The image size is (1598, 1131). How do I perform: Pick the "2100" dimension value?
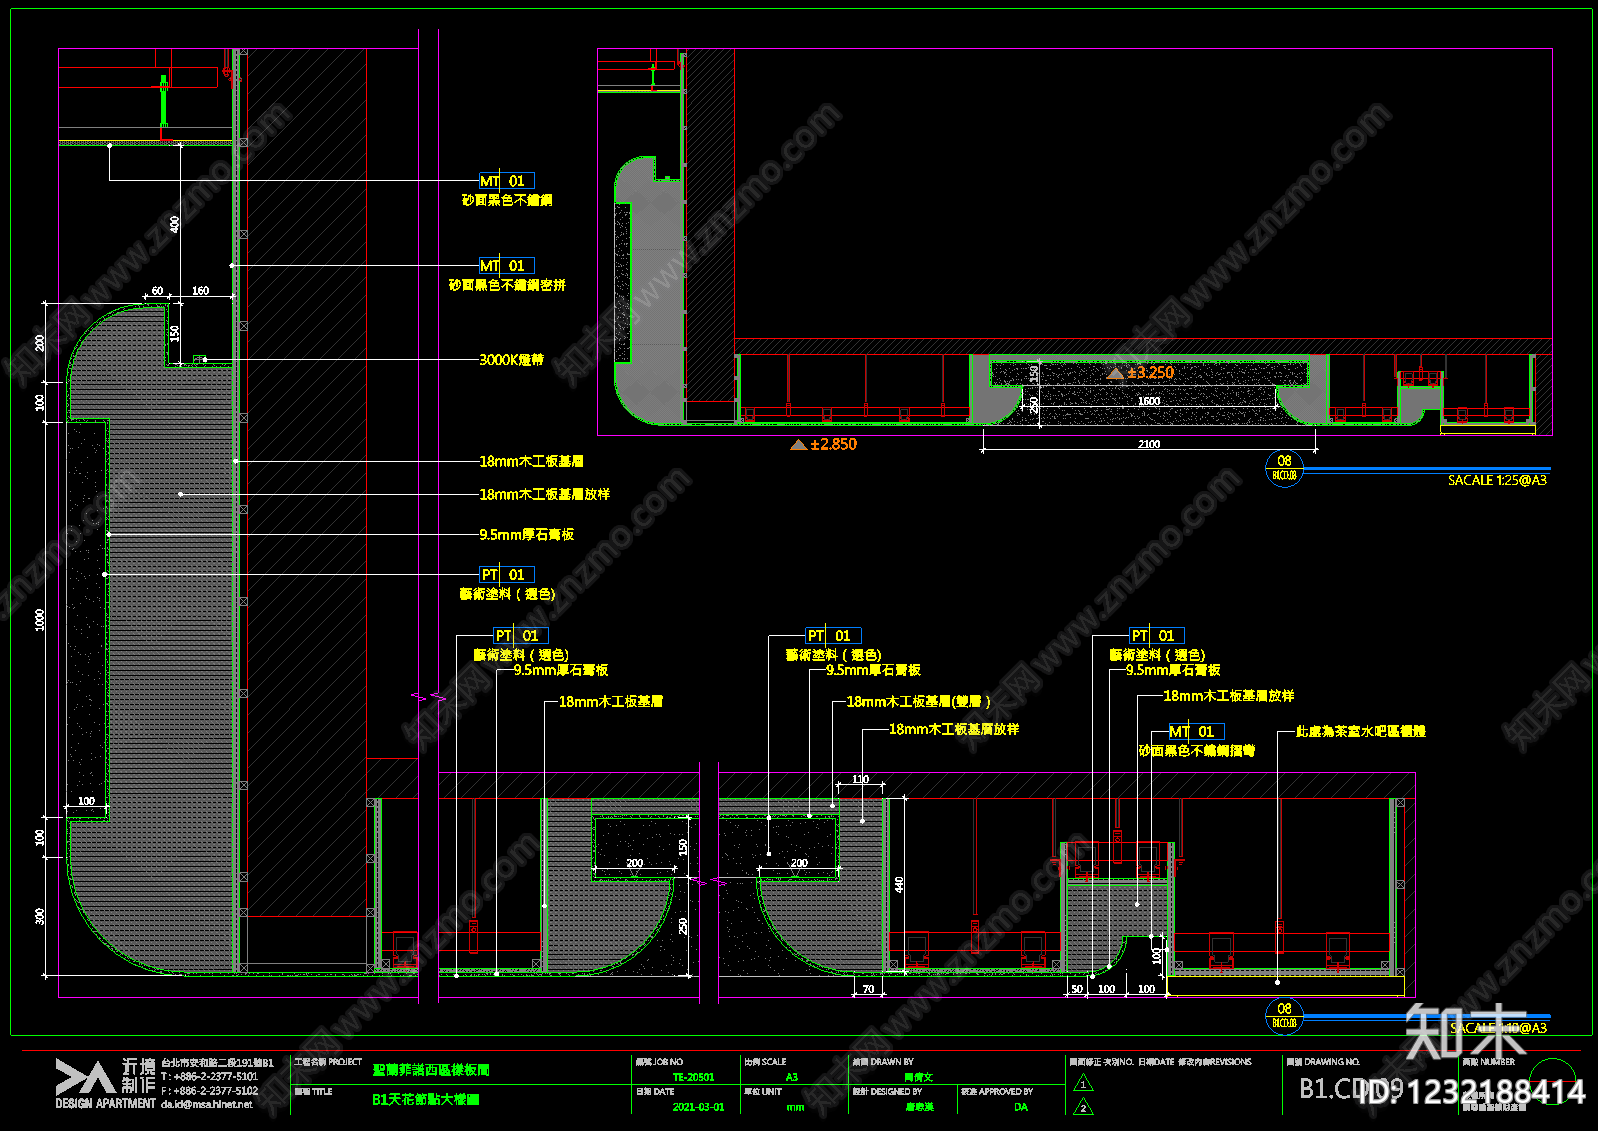[1149, 444]
